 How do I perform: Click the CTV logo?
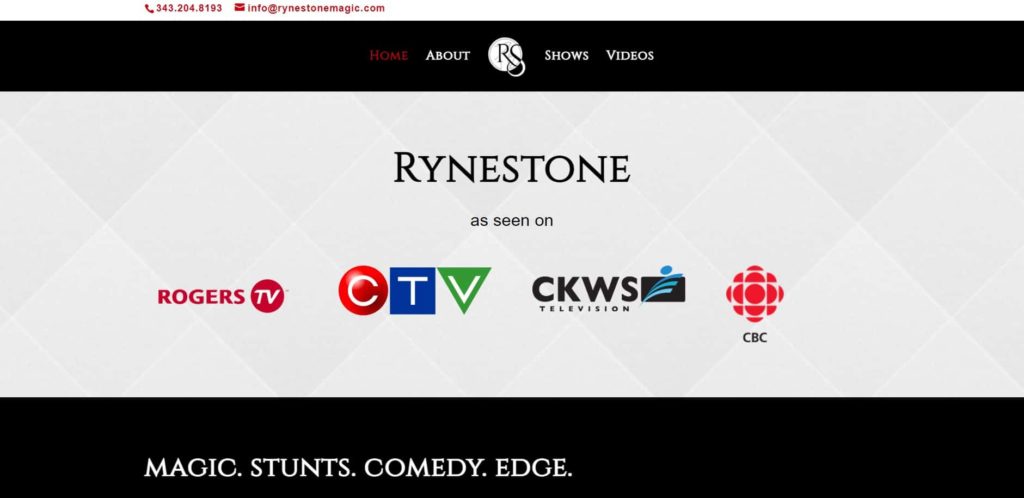pos(415,290)
